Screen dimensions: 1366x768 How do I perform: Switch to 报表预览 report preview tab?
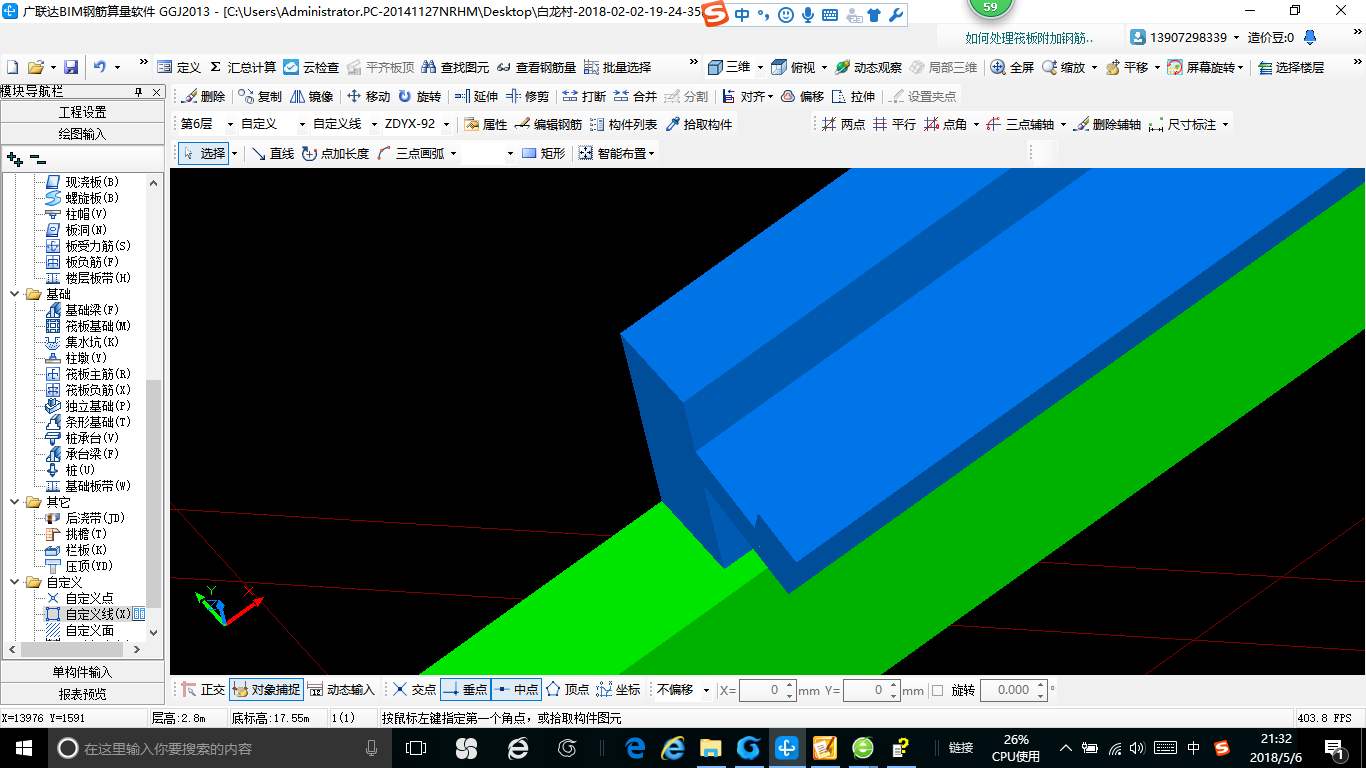pos(82,693)
